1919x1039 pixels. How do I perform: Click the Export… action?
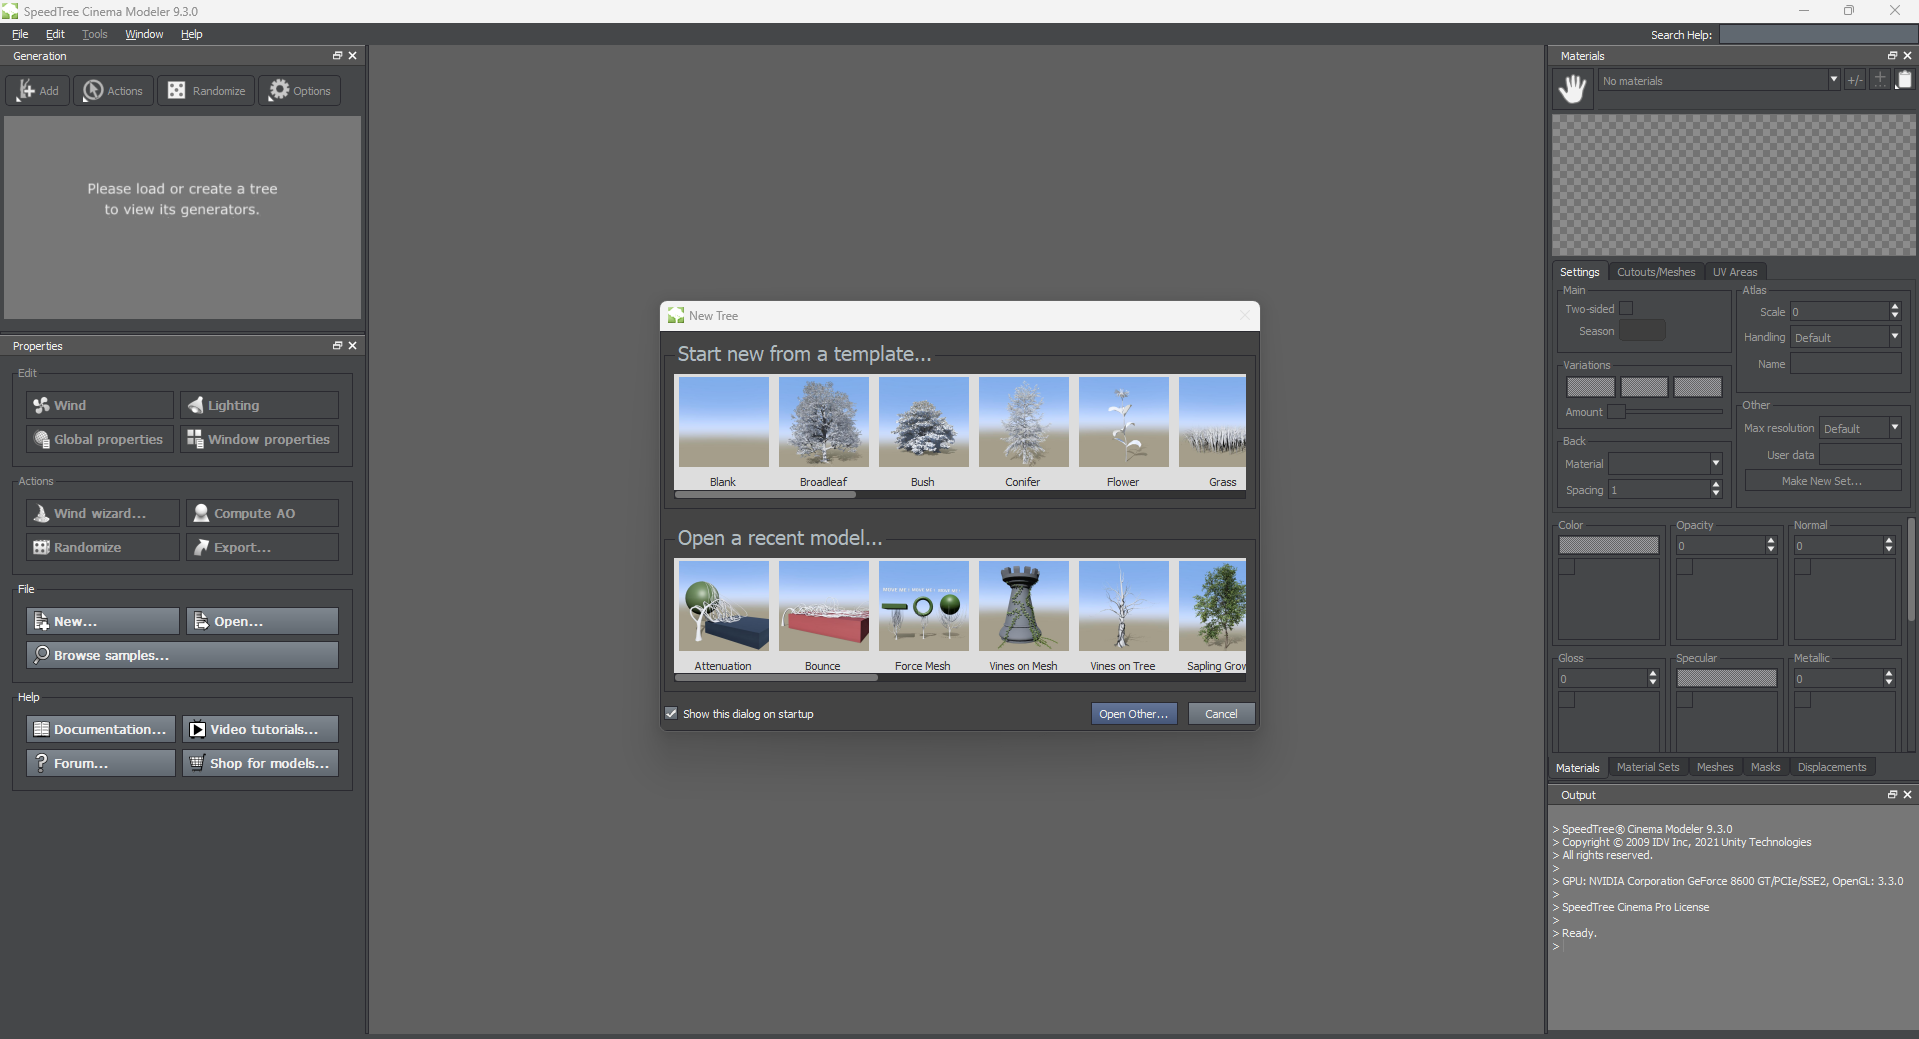(x=263, y=547)
